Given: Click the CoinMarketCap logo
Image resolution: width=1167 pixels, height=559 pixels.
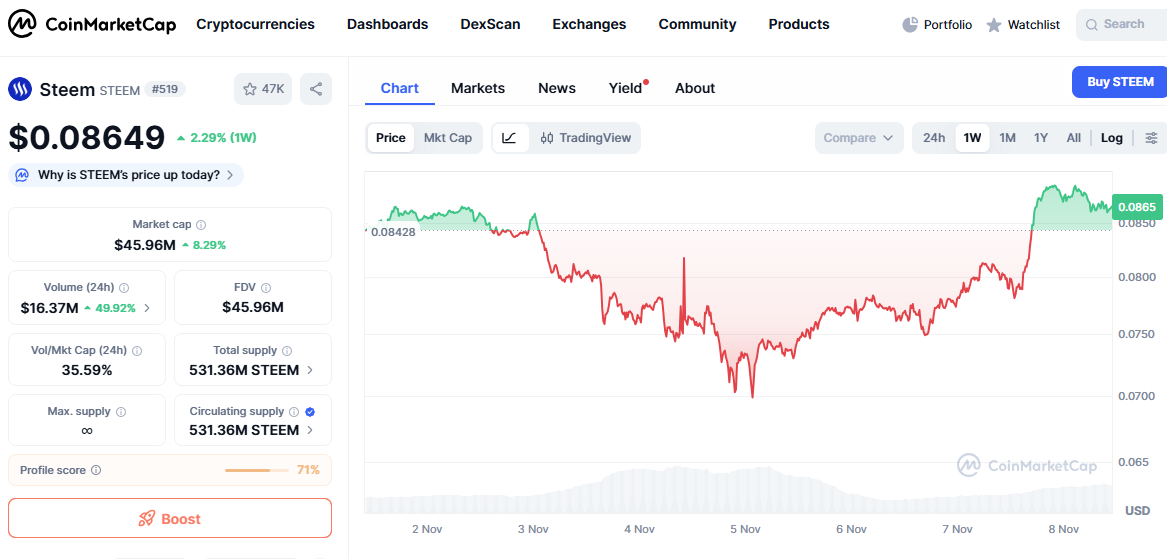Looking at the screenshot, I should tap(92, 25).
